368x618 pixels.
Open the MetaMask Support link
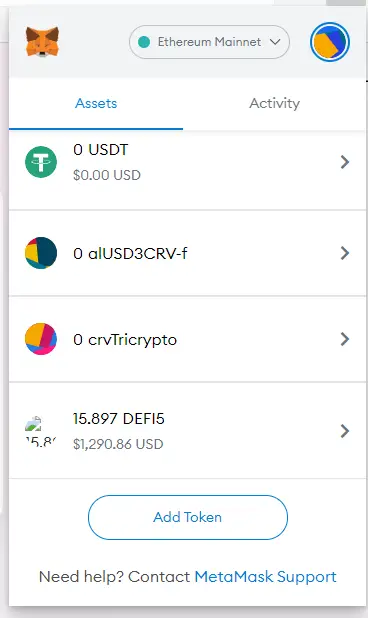pos(266,577)
